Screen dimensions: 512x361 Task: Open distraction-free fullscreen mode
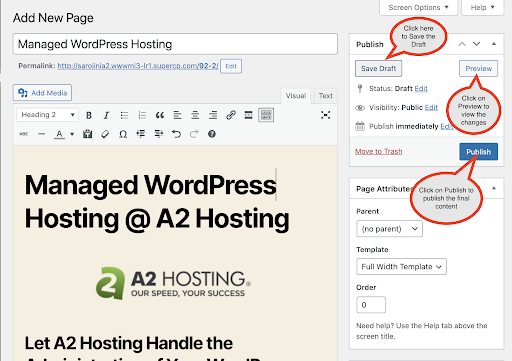click(x=325, y=115)
